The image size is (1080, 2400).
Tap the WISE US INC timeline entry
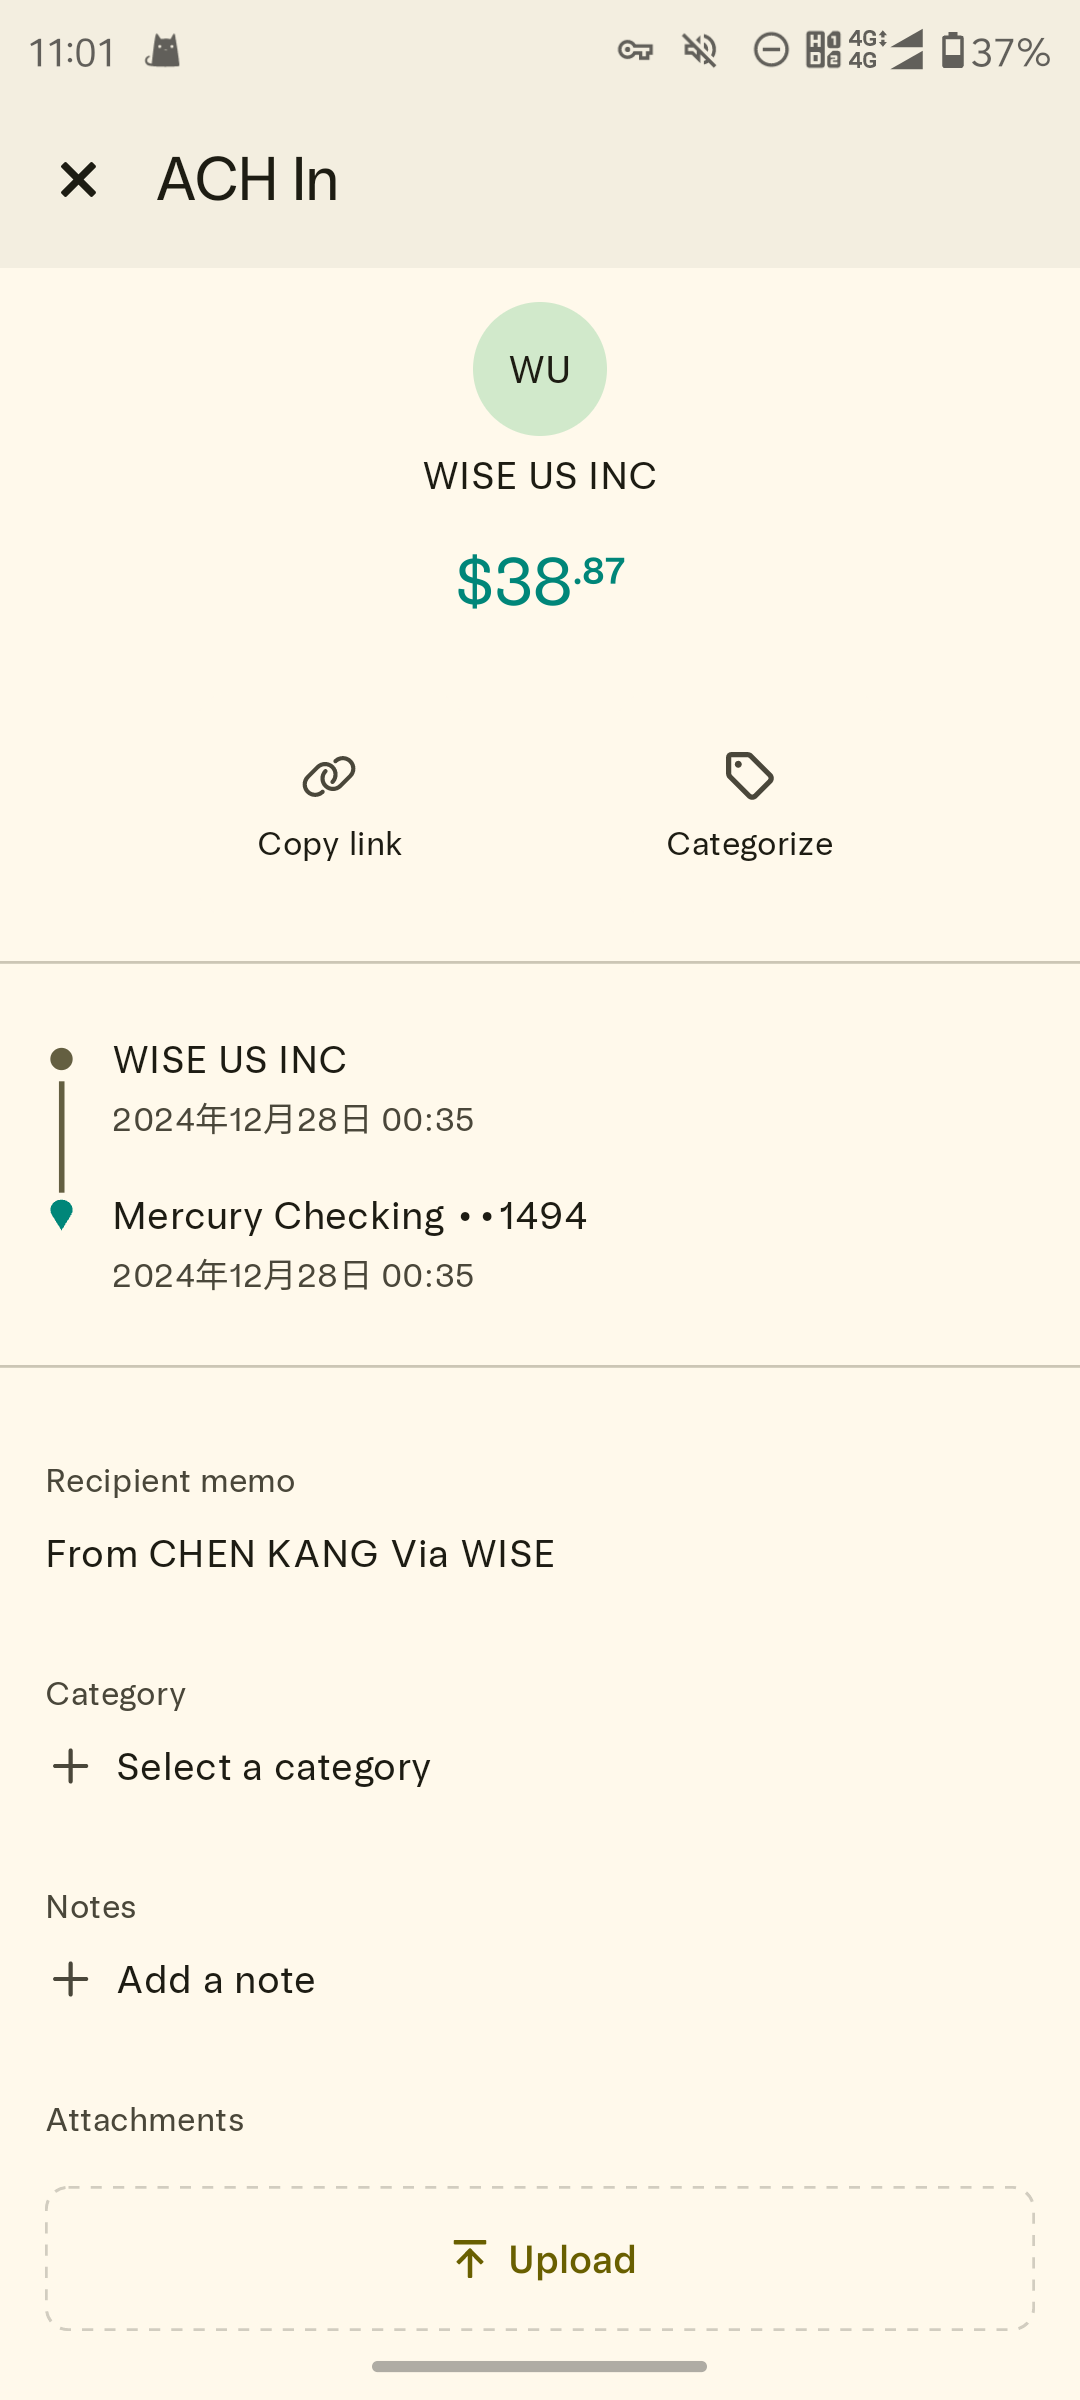pyautogui.click(x=230, y=1060)
